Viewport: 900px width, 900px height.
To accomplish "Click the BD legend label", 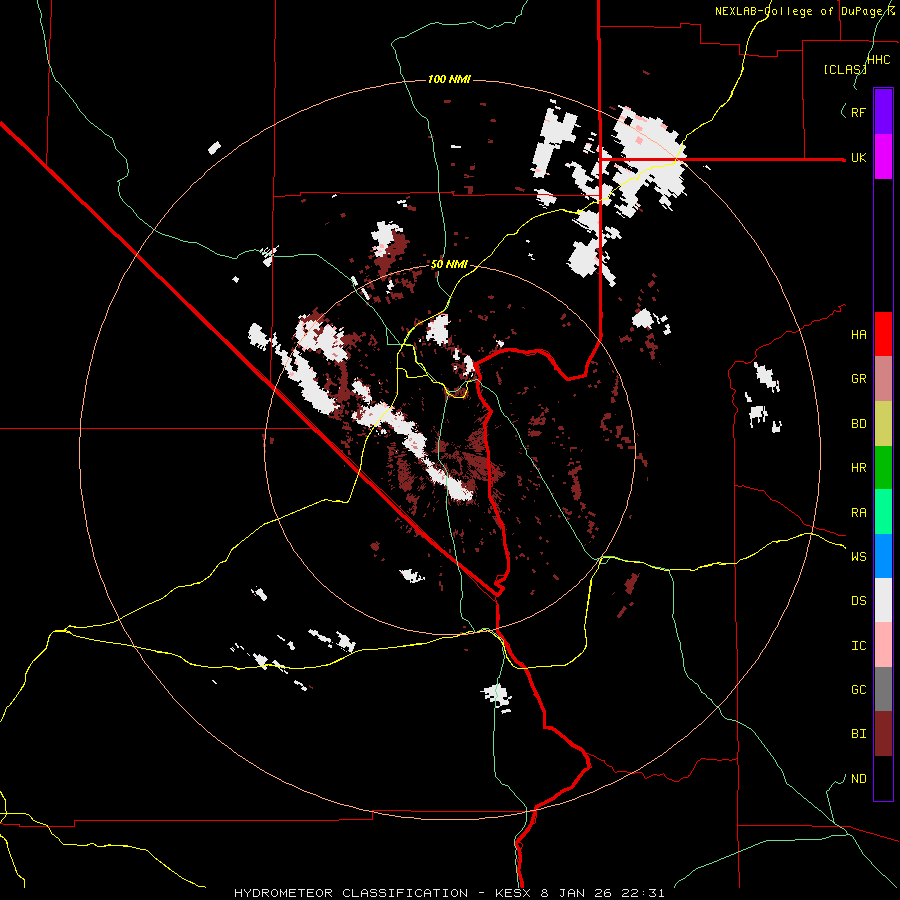I will (x=858, y=424).
